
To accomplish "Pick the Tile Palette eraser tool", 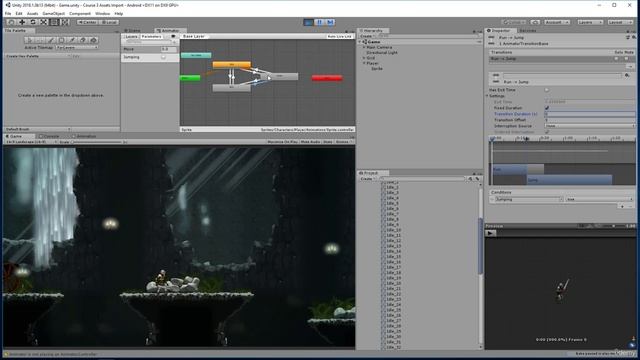I will coord(83,40).
